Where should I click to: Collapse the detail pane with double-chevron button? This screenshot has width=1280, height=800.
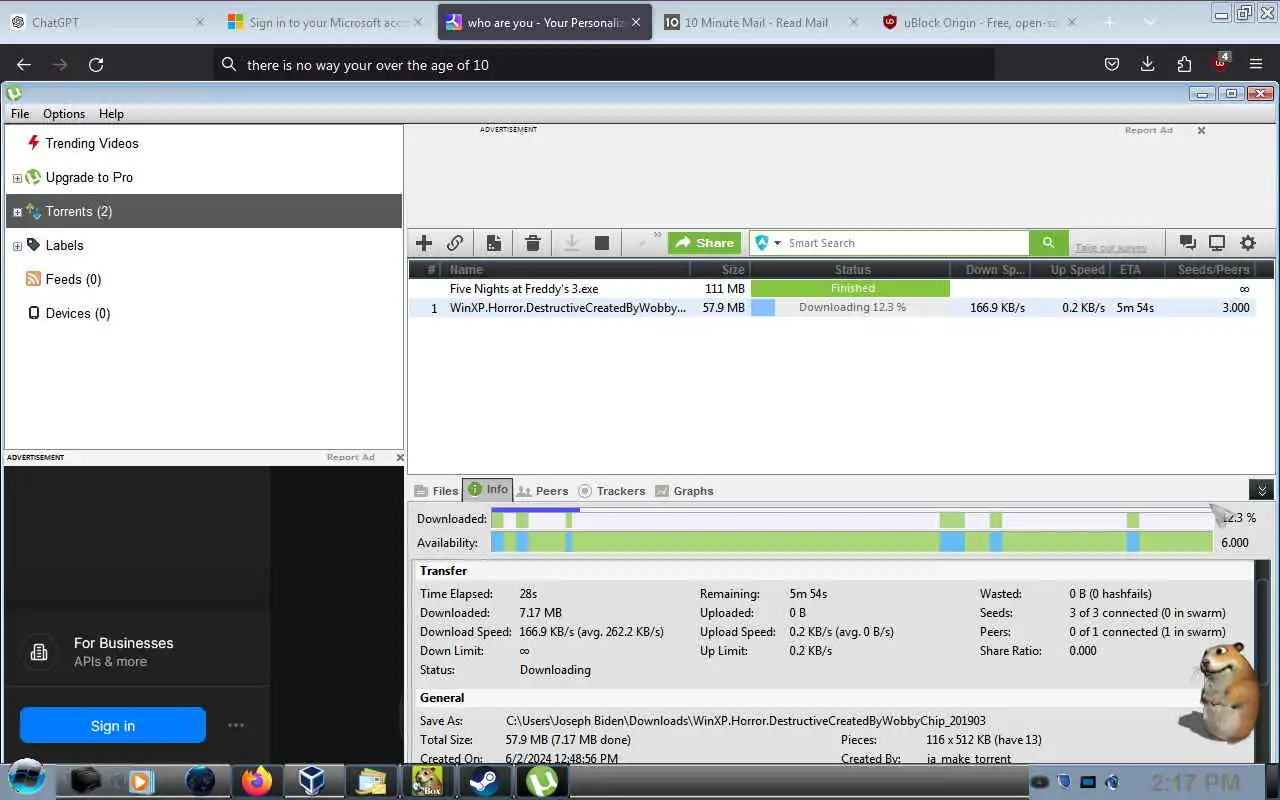pos(1262,489)
